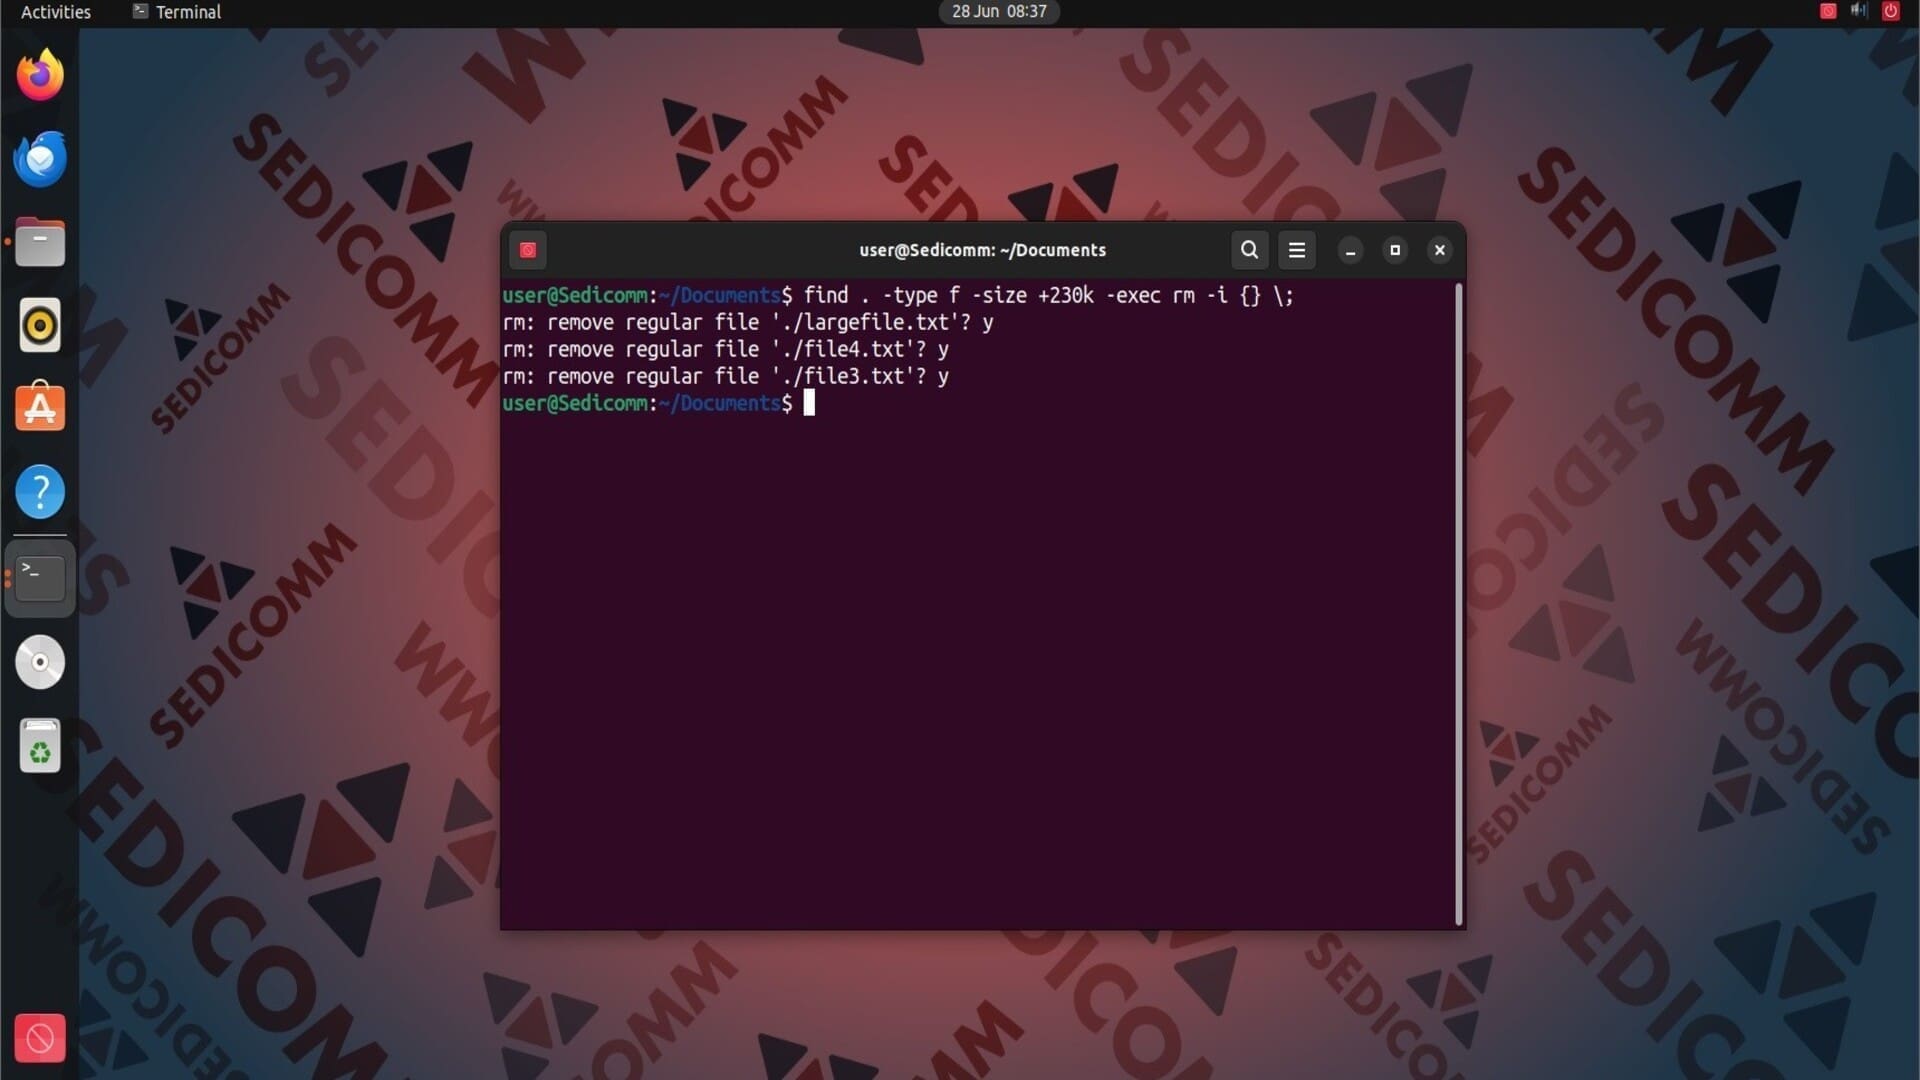This screenshot has height=1080, width=1920.
Task: Open the Trash dock icon
Action: (40, 746)
